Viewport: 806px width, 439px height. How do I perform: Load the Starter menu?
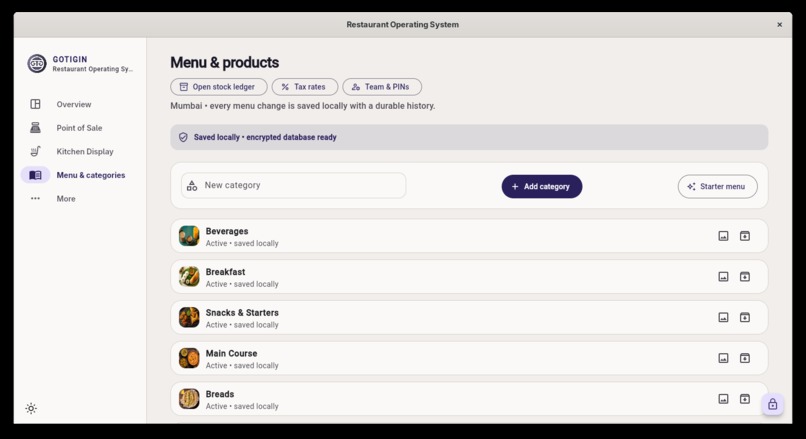(x=718, y=187)
